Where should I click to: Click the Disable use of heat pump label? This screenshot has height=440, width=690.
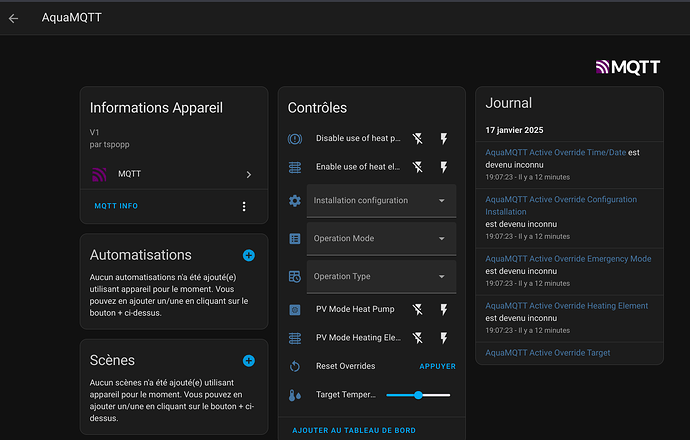[358, 139]
